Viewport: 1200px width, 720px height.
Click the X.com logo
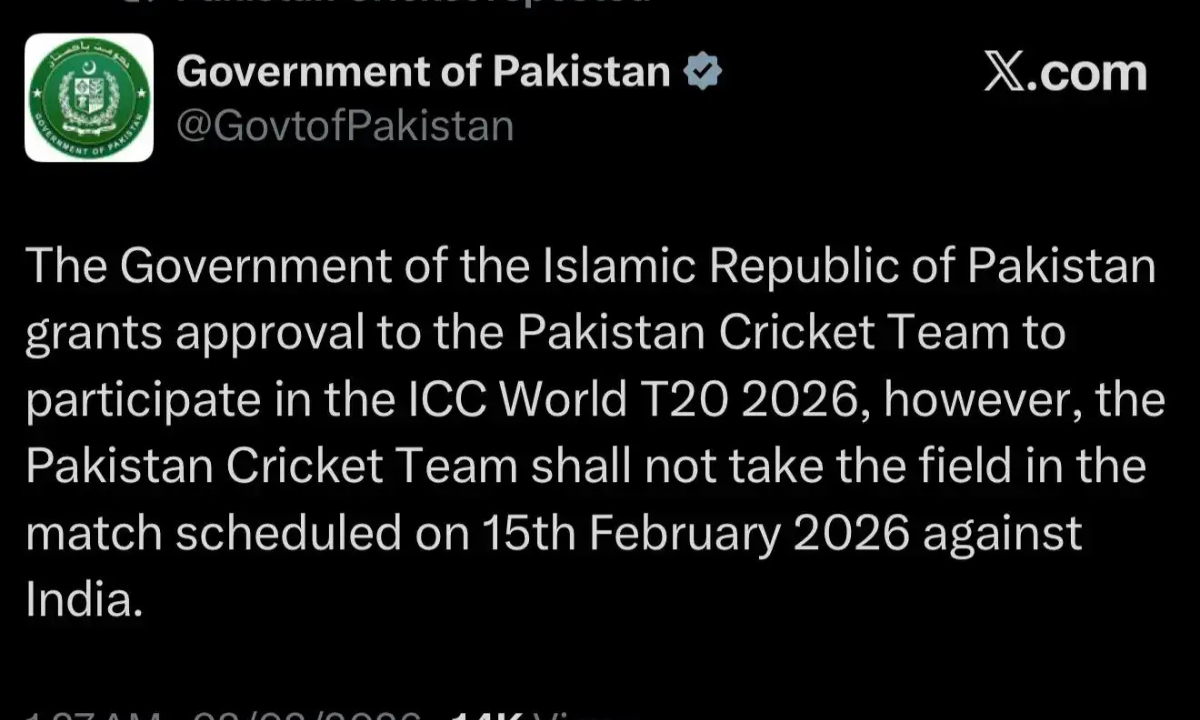point(1065,72)
